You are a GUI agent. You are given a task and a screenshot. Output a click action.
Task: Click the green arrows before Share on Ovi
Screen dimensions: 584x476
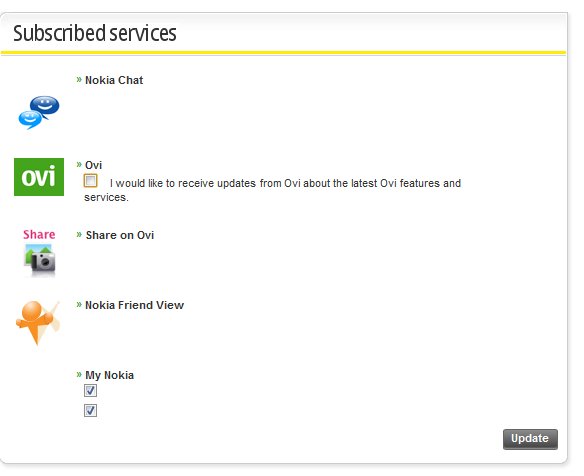tap(79, 234)
